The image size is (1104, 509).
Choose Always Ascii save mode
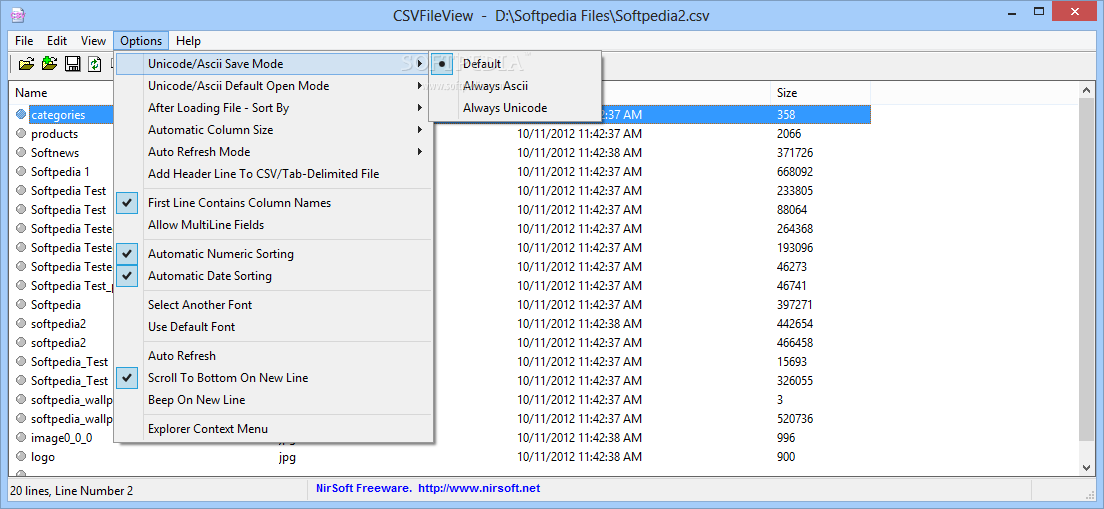coord(515,86)
